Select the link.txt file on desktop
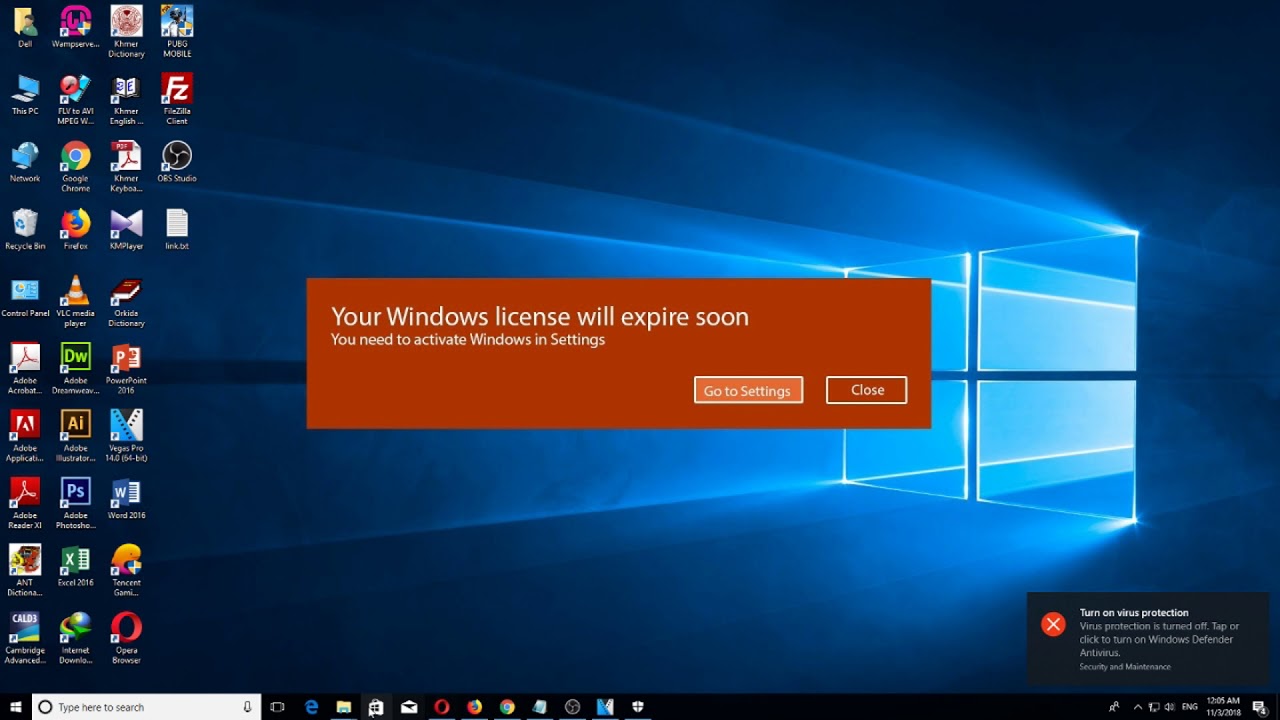Viewport: 1280px width, 720px height. 177,229
